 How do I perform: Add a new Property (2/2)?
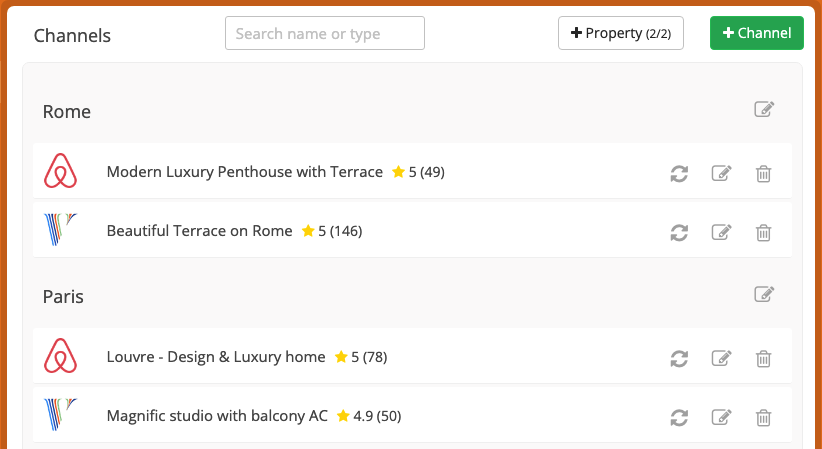pos(621,33)
